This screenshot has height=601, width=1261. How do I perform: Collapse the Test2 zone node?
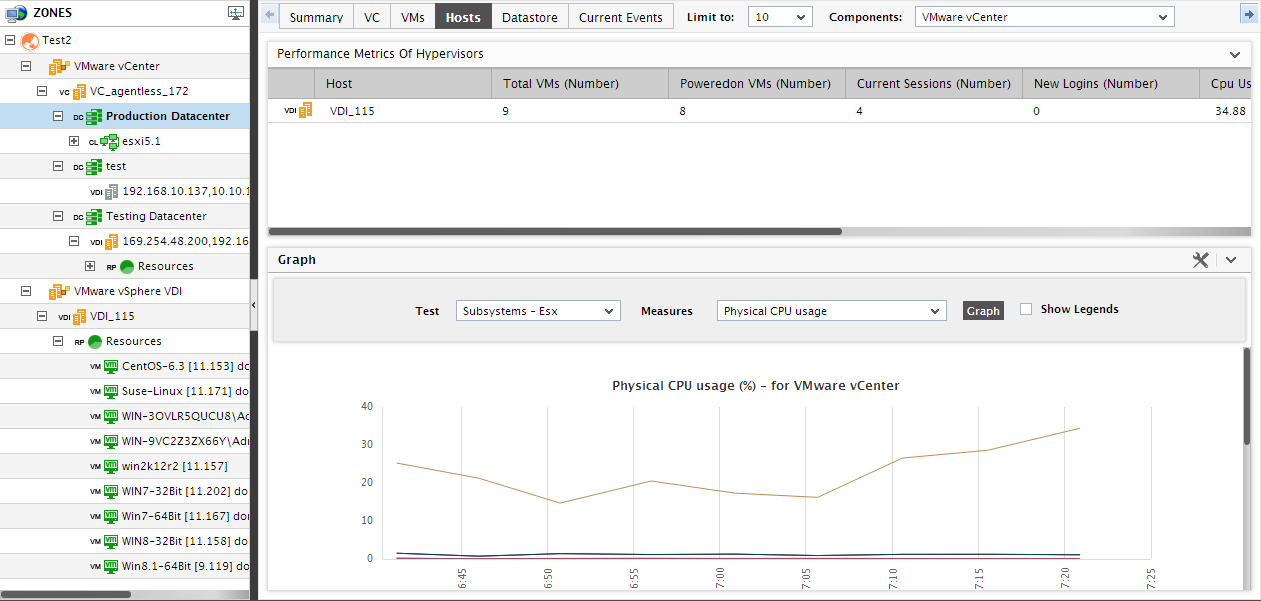point(10,41)
